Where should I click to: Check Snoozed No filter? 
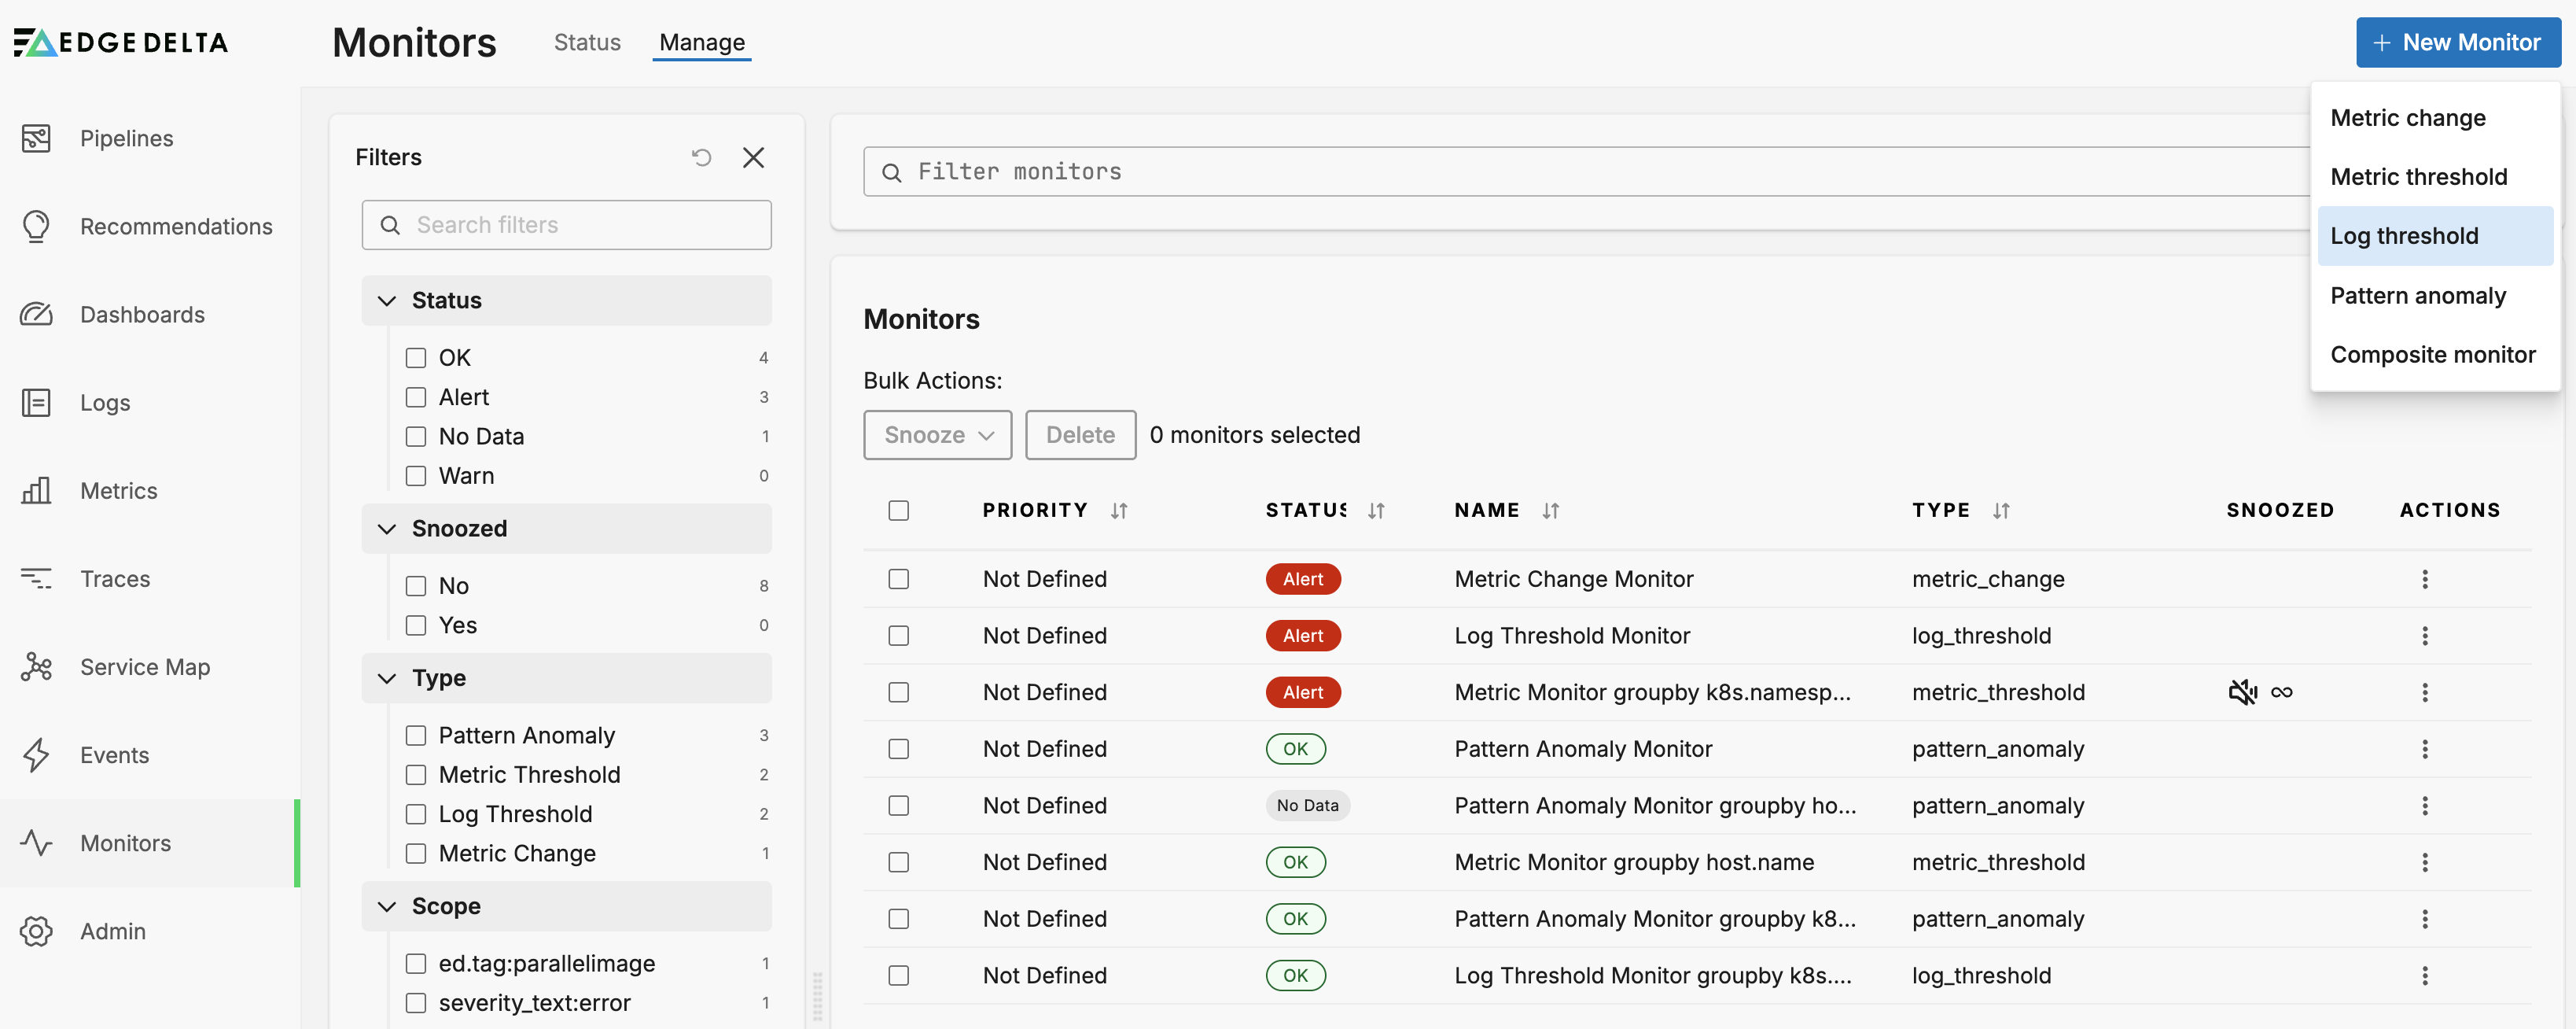[416, 586]
